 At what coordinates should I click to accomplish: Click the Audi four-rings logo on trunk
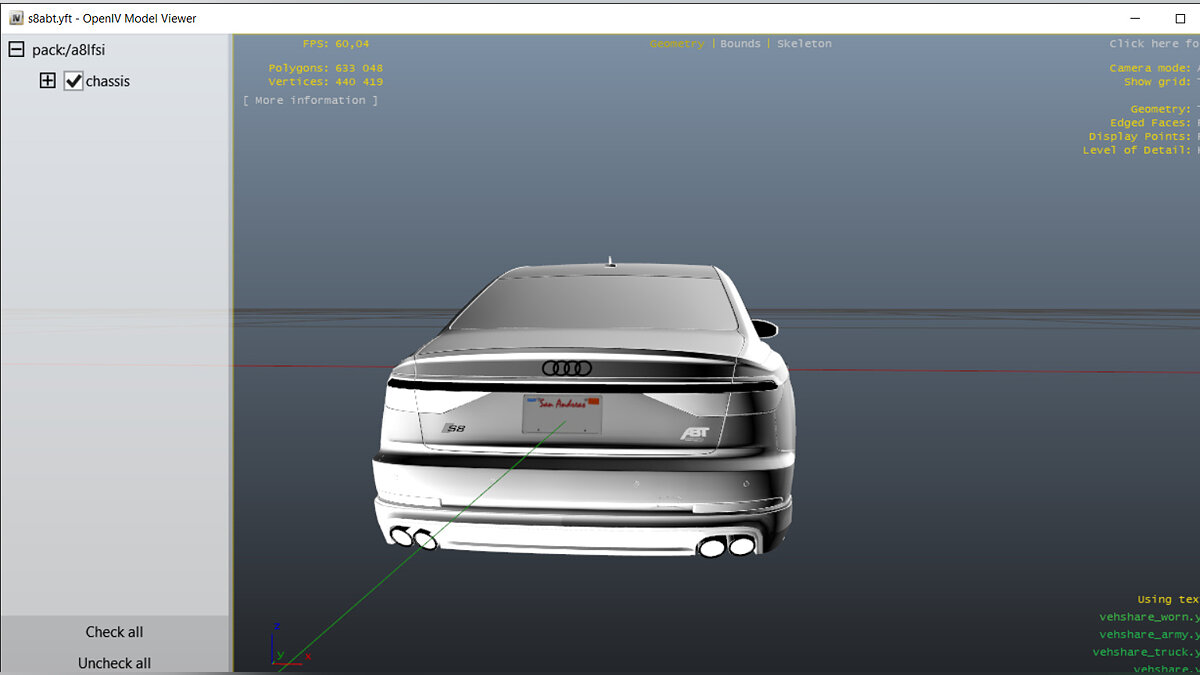[x=567, y=368]
